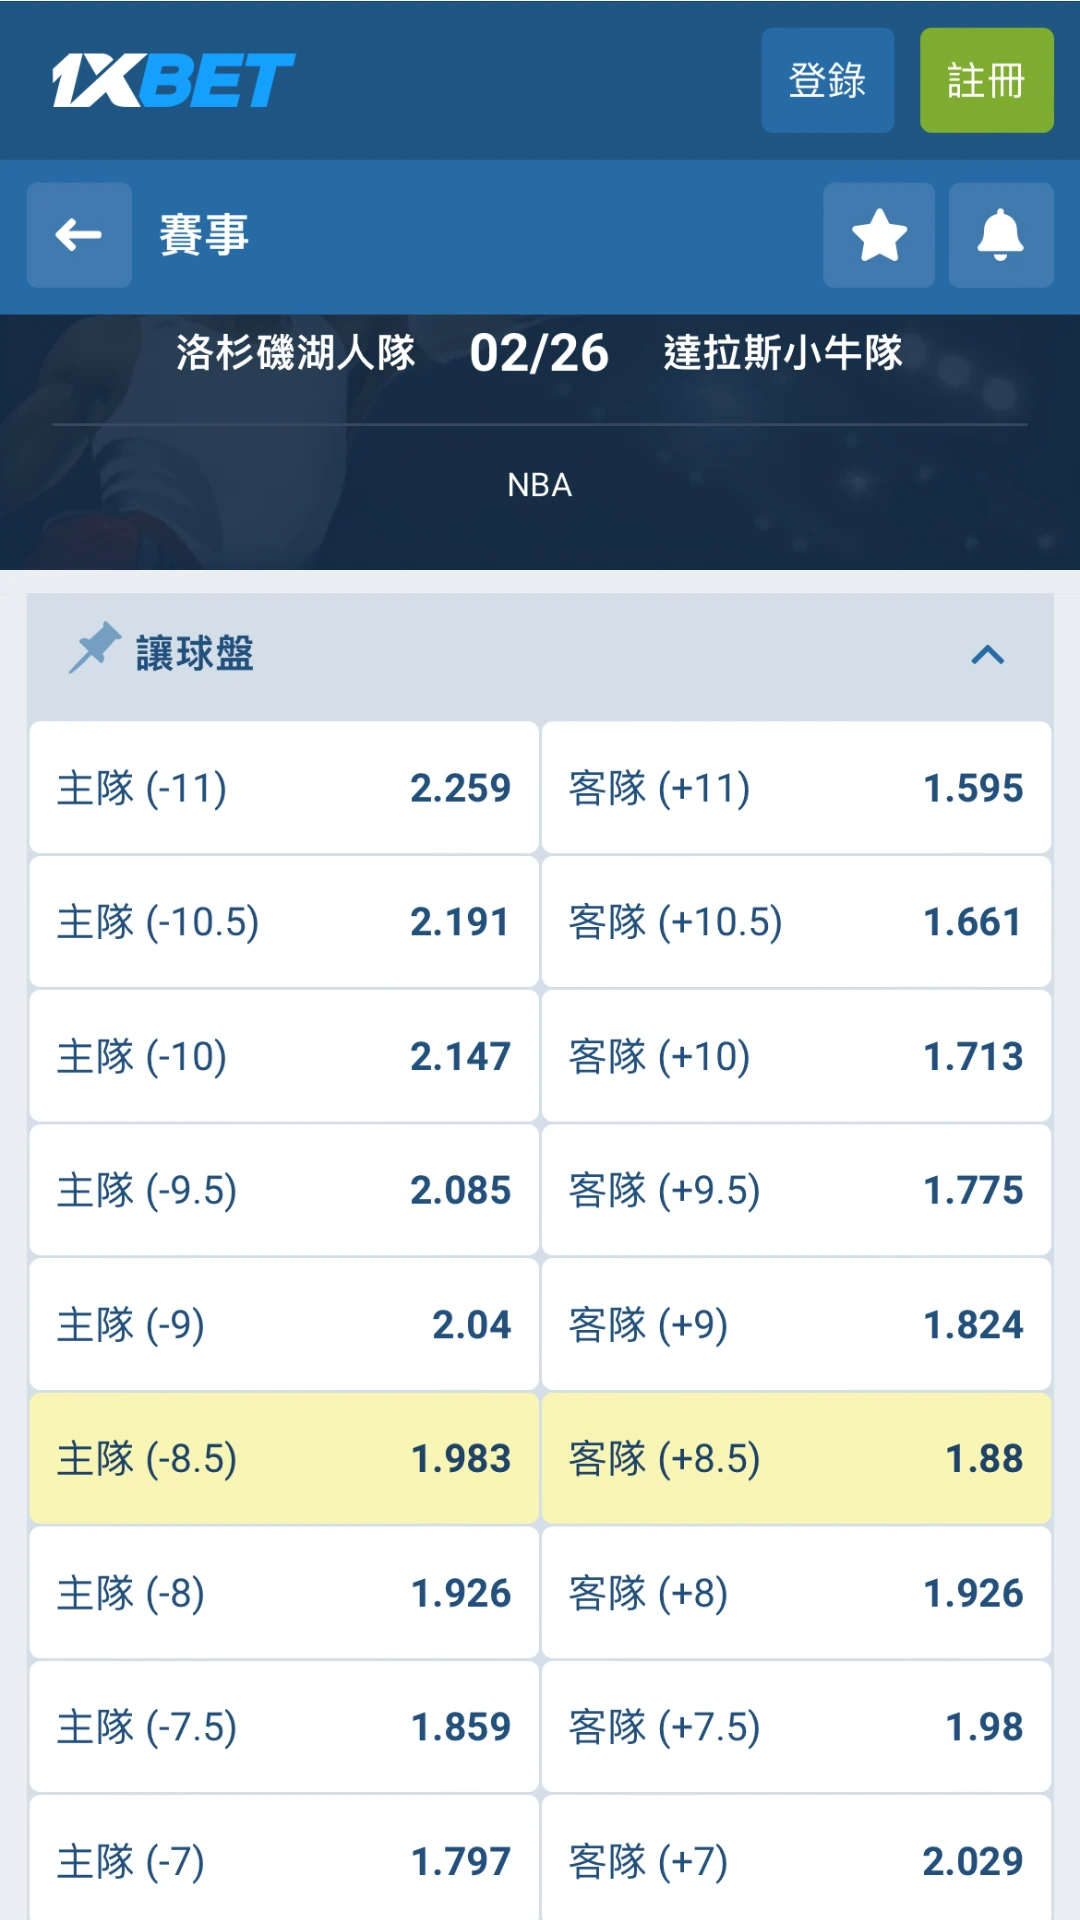Go back using the arrow icon
The width and height of the screenshot is (1080, 1920).
click(x=79, y=235)
